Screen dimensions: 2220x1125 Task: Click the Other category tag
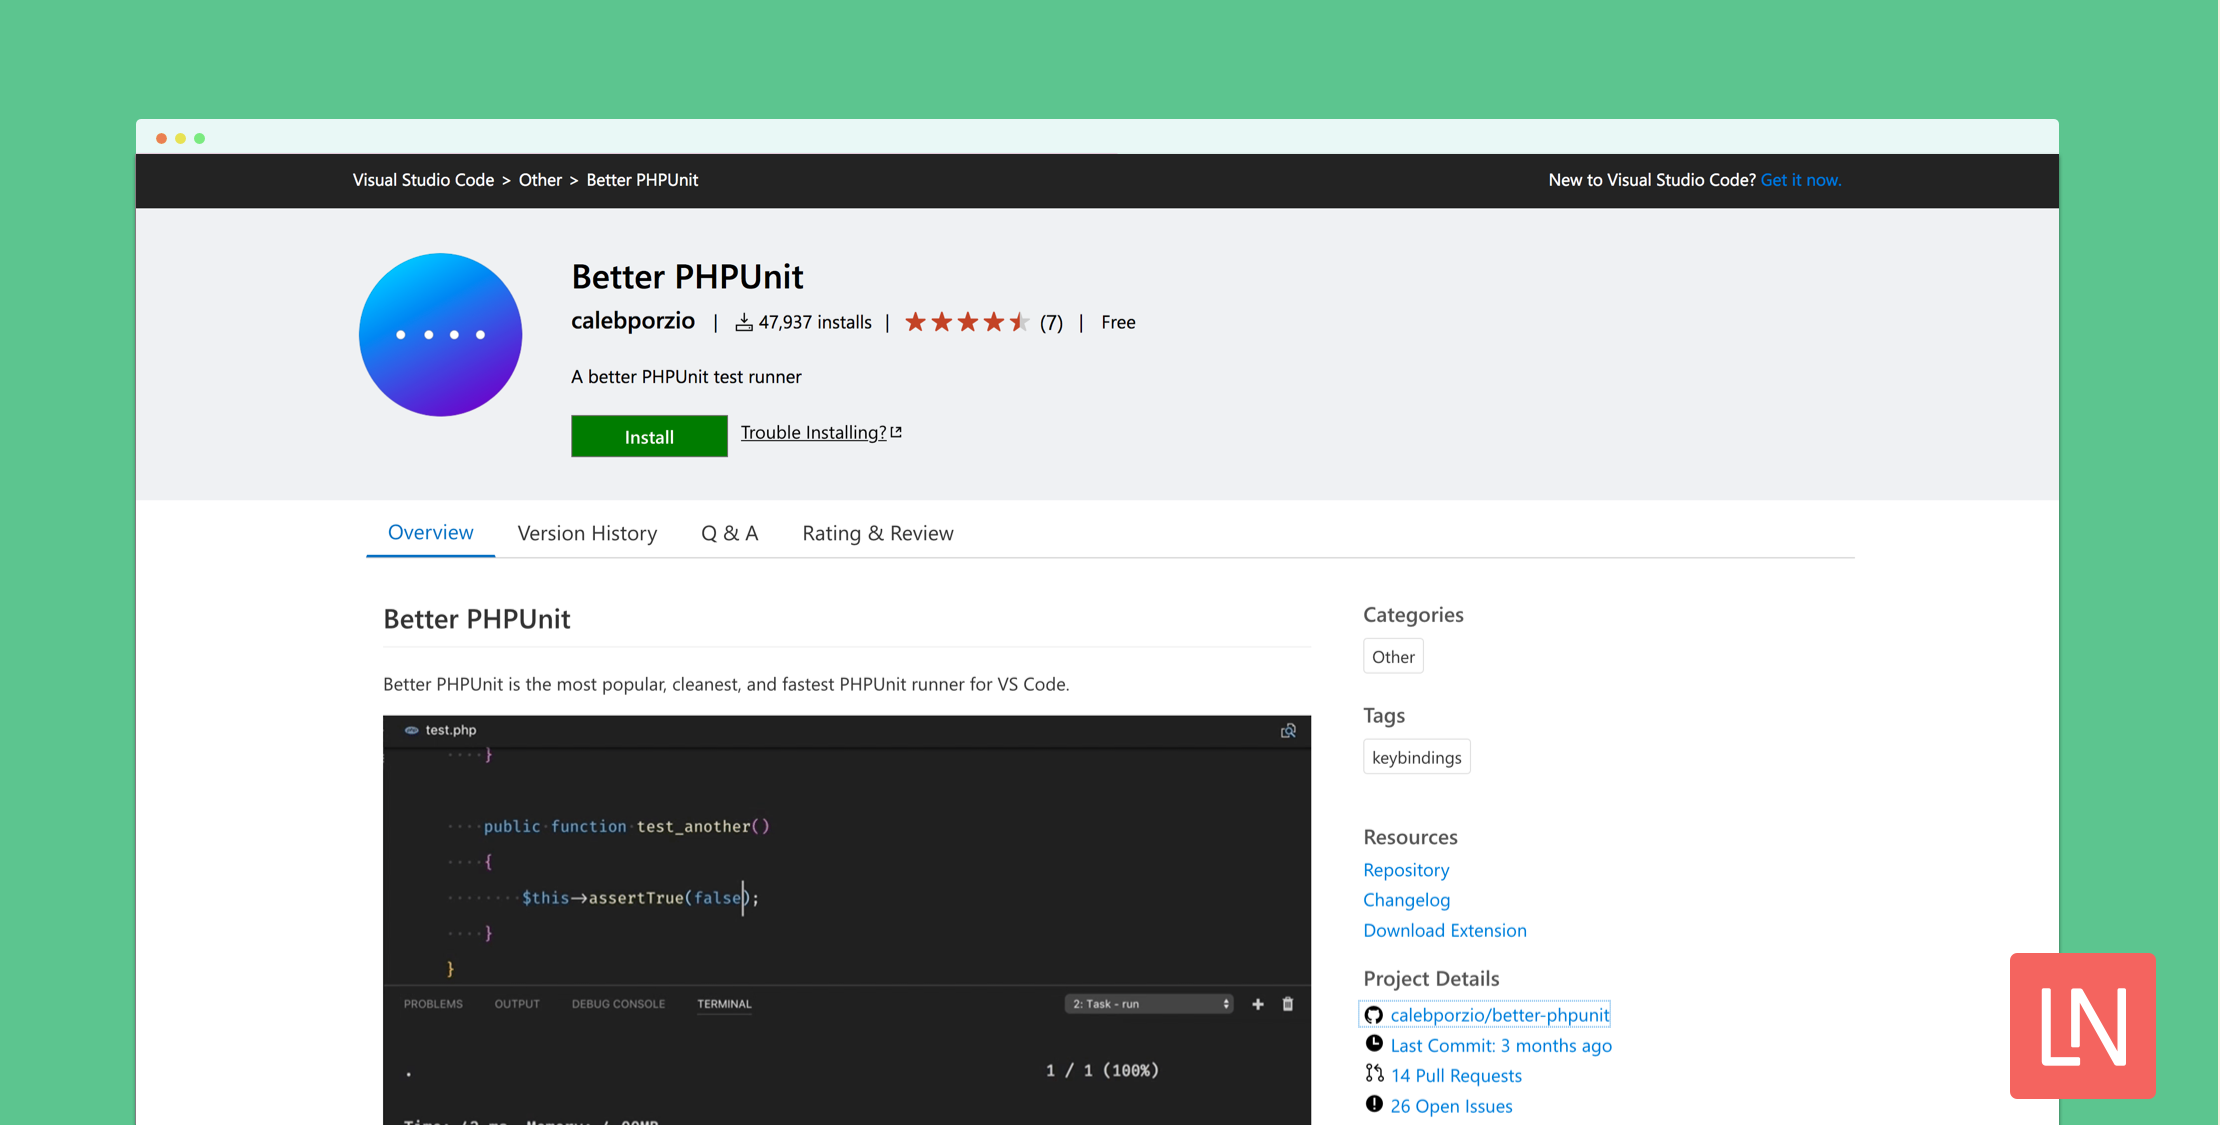point(1393,657)
